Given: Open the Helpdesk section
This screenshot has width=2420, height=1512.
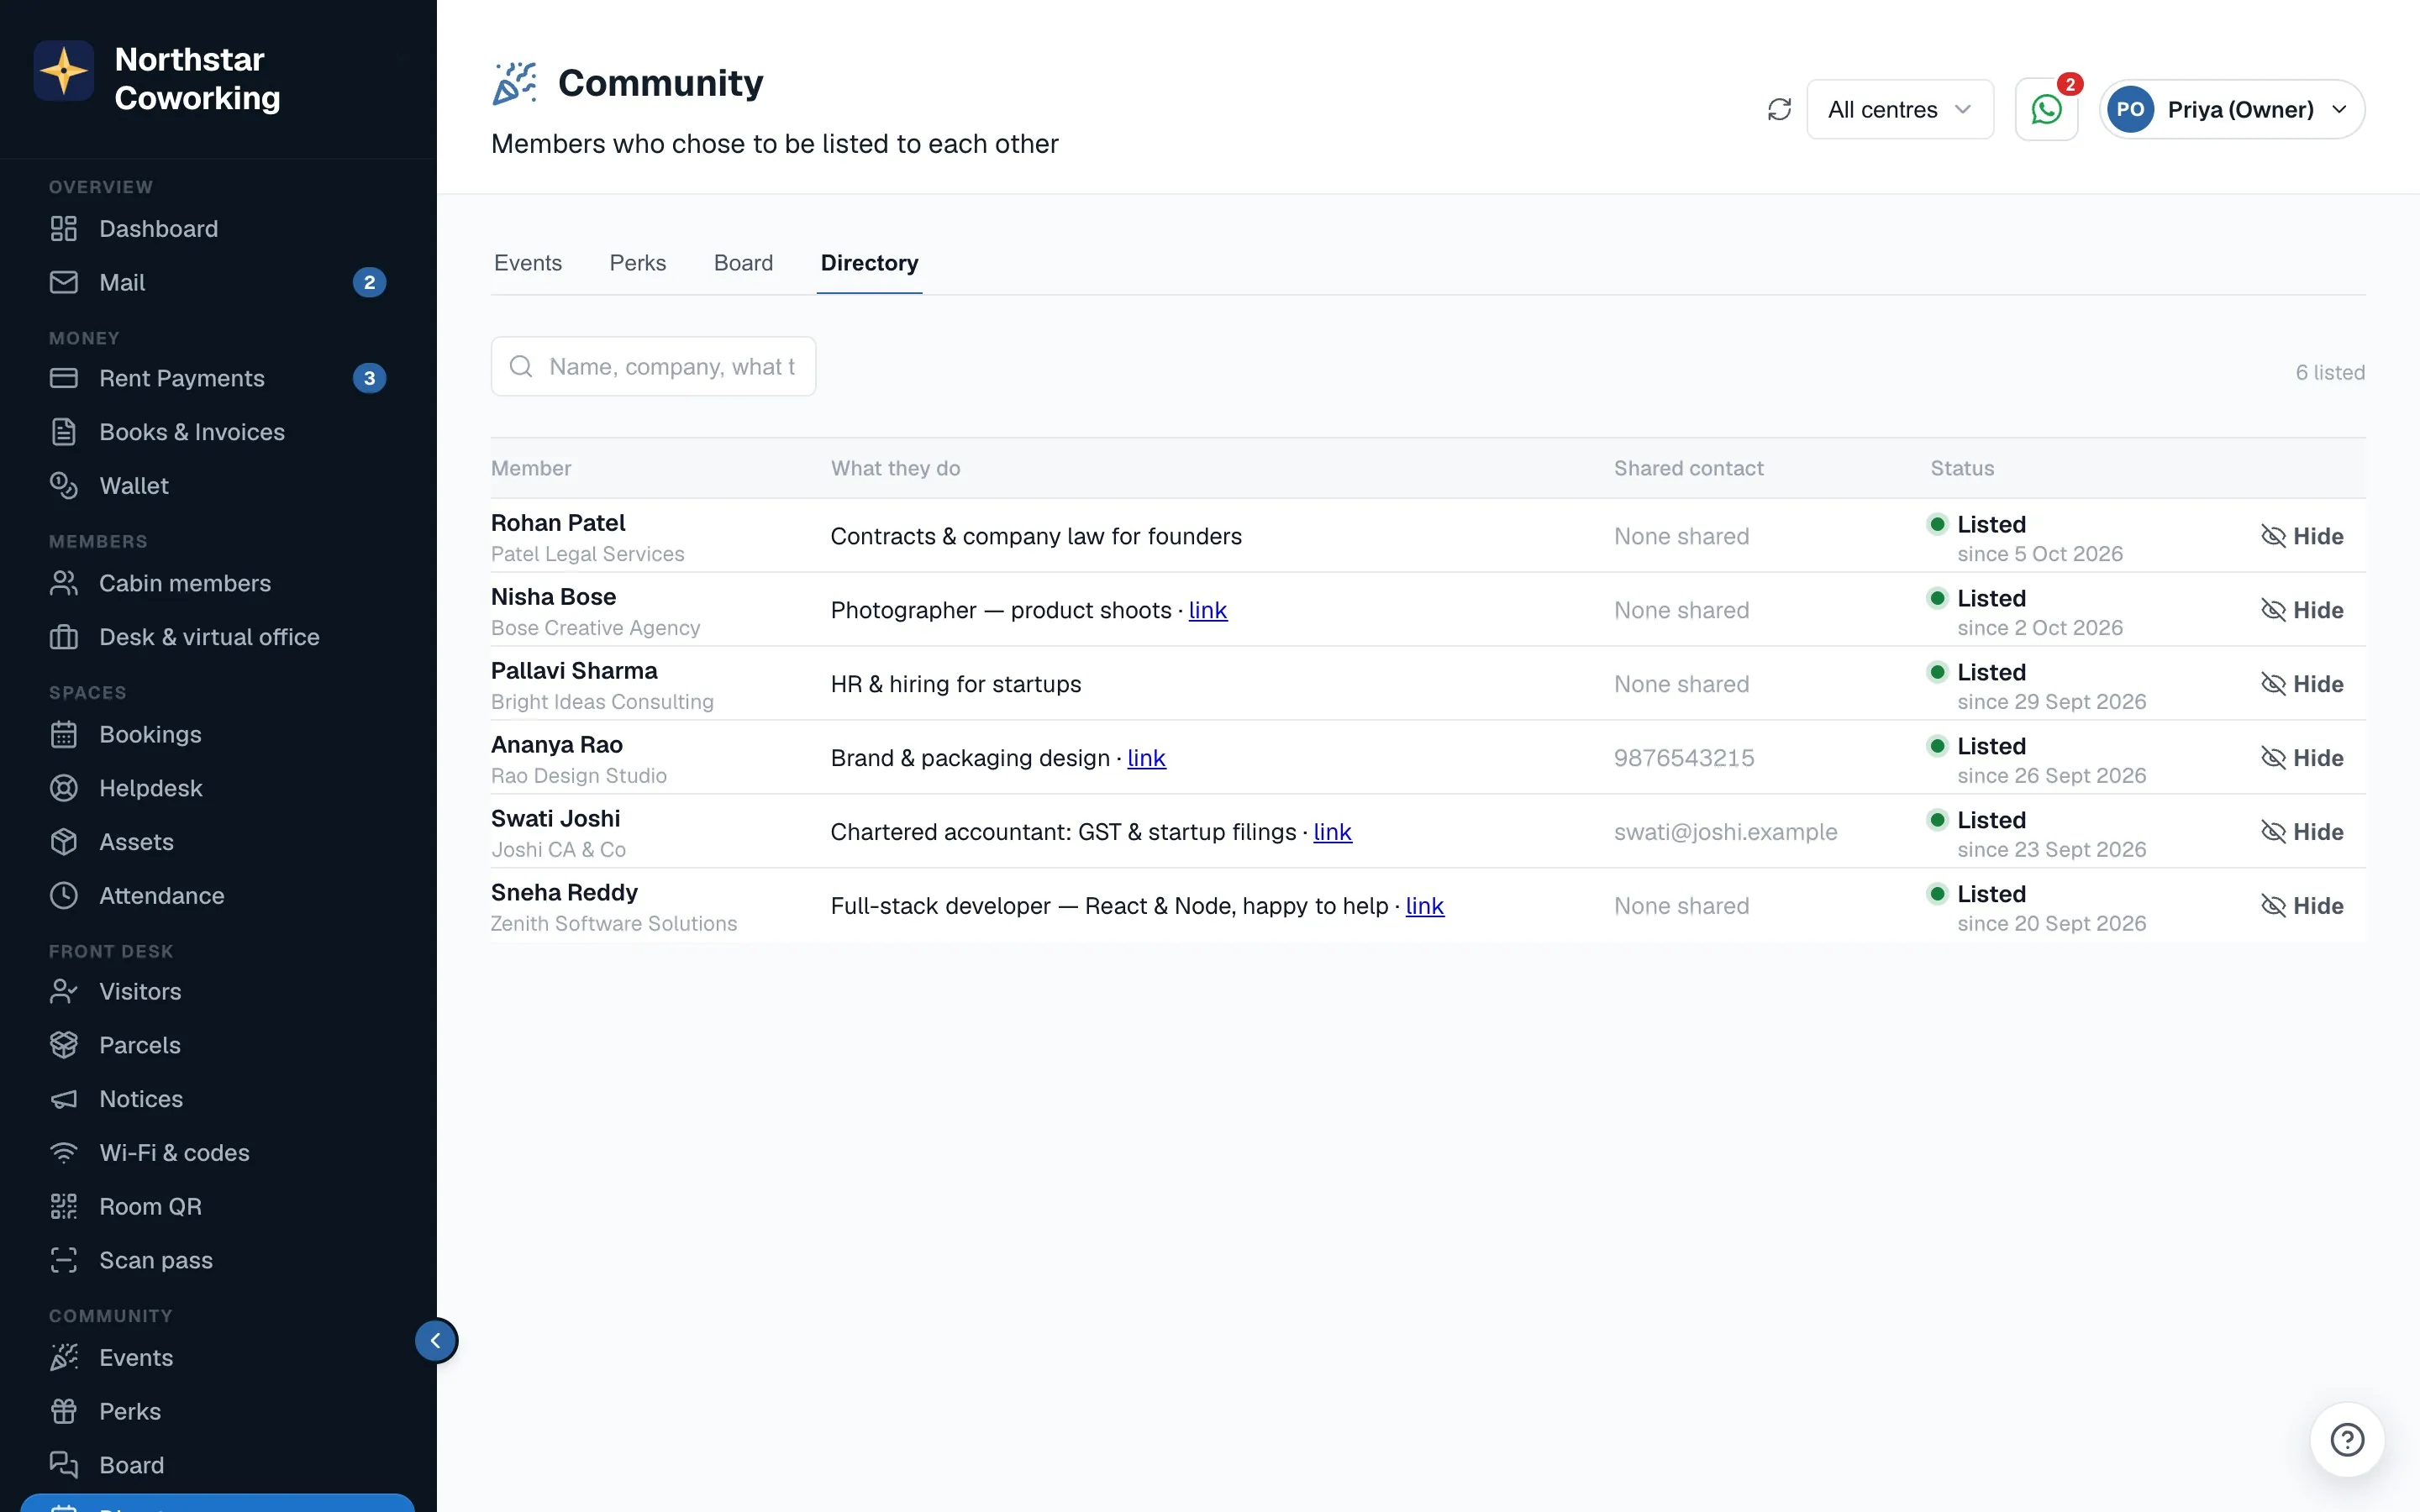Looking at the screenshot, I should click(217, 788).
